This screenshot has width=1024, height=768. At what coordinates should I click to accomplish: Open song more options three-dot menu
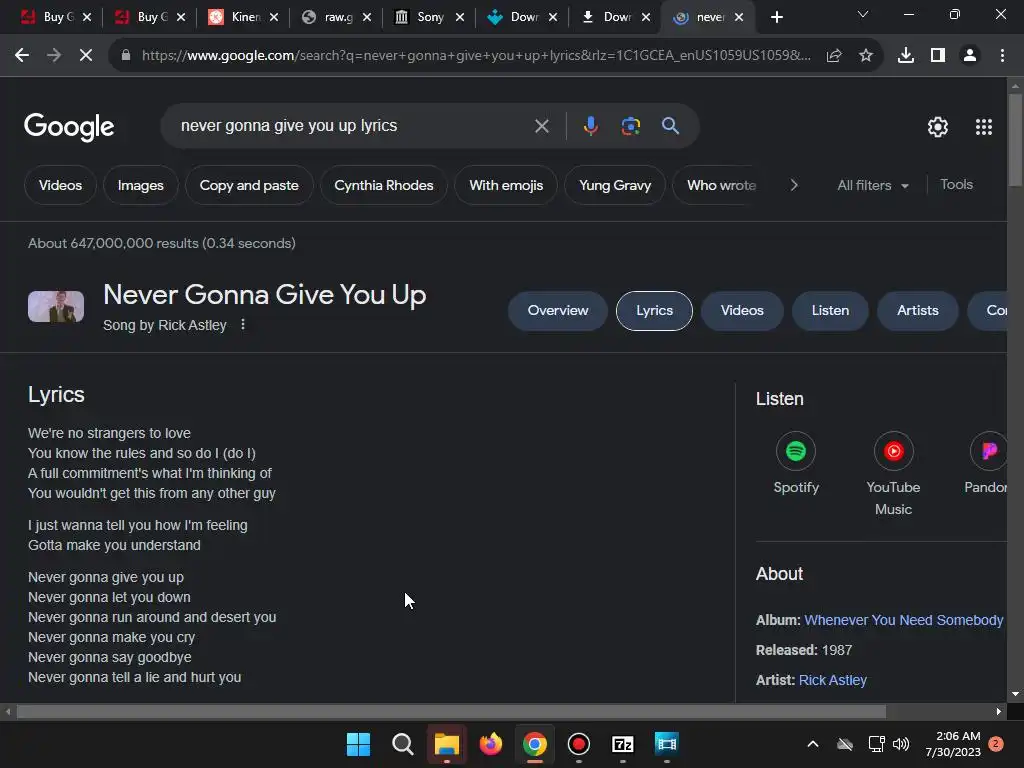coord(243,324)
